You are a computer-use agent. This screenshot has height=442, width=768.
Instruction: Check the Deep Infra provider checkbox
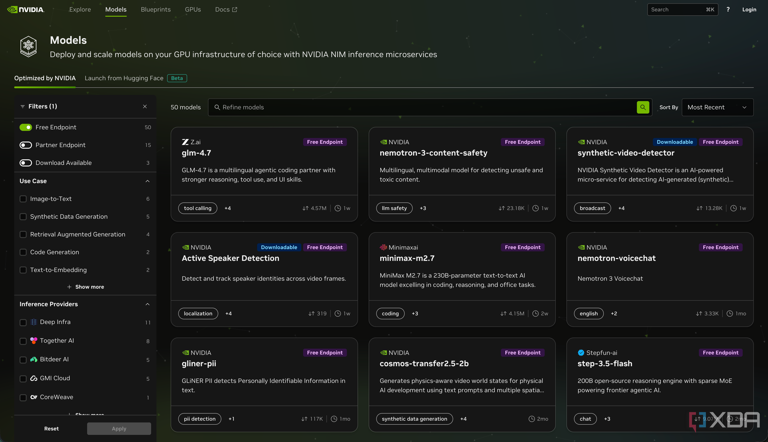(23, 322)
